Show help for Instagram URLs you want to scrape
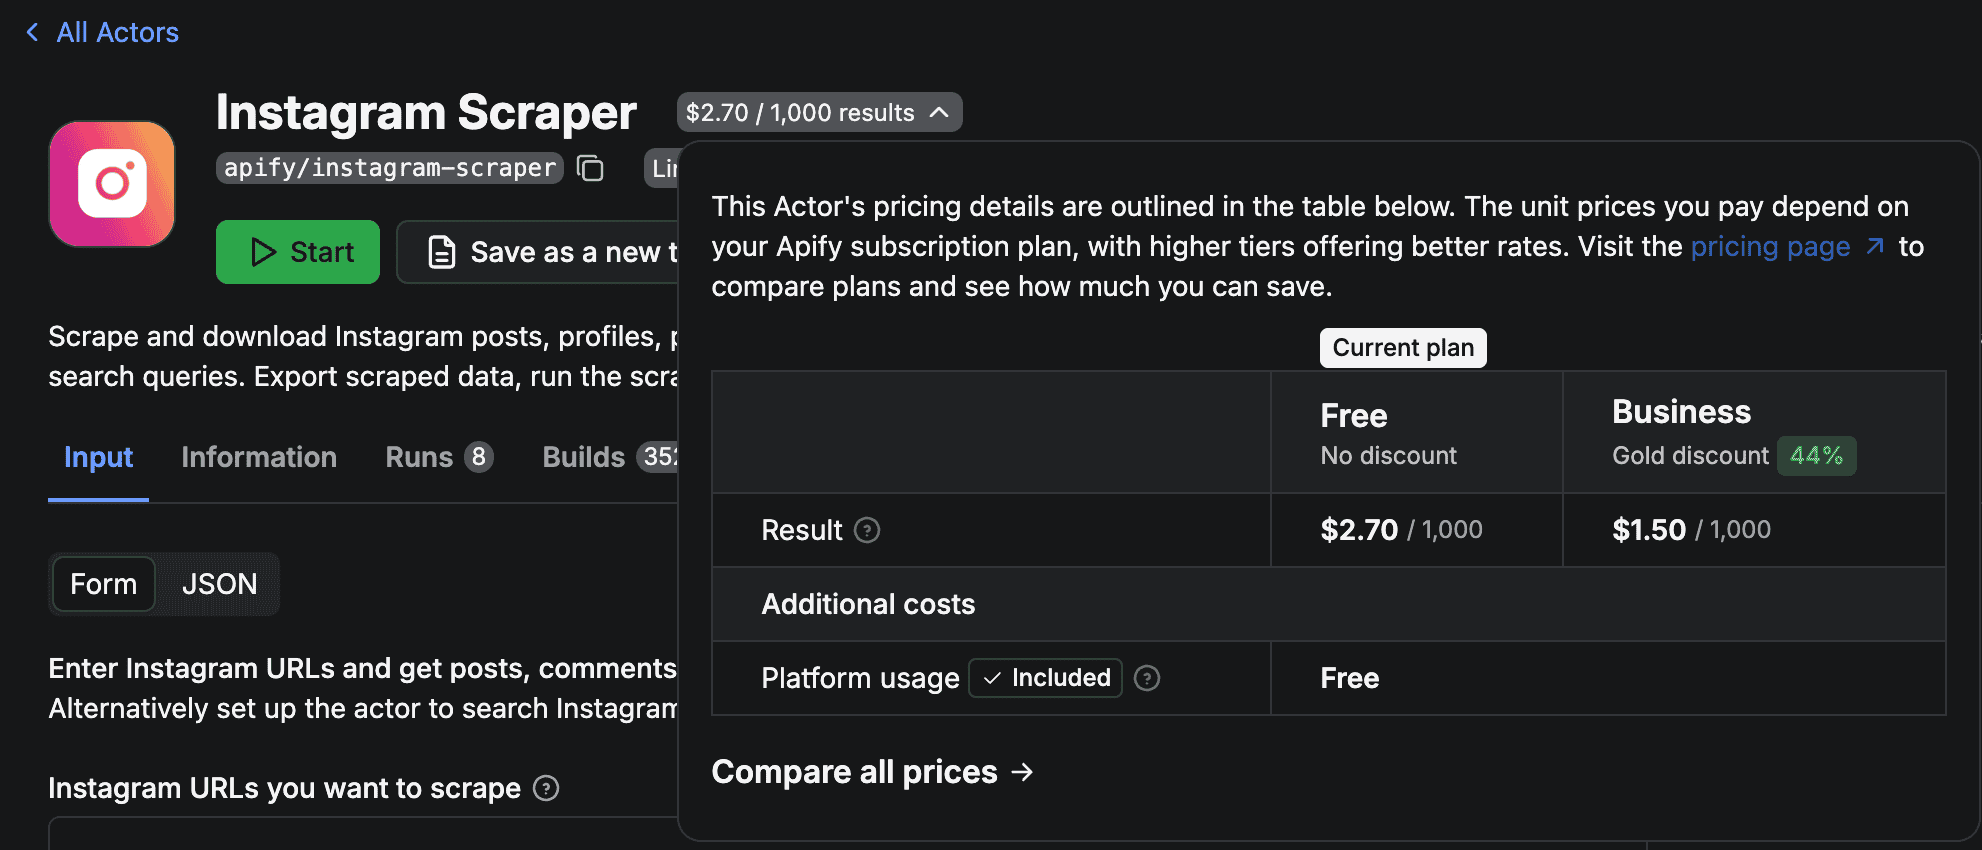Viewport: 1982px width, 850px height. click(x=546, y=788)
